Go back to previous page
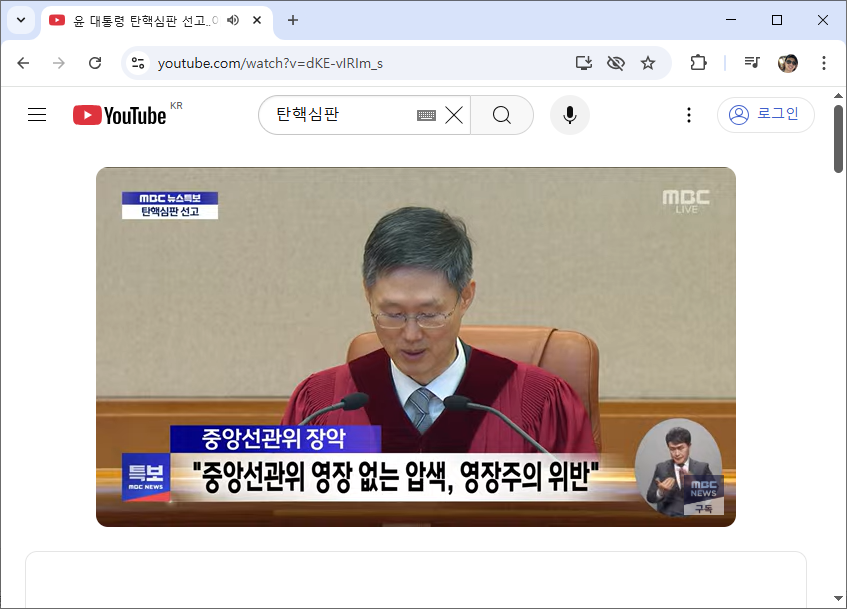 (x=23, y=63)
